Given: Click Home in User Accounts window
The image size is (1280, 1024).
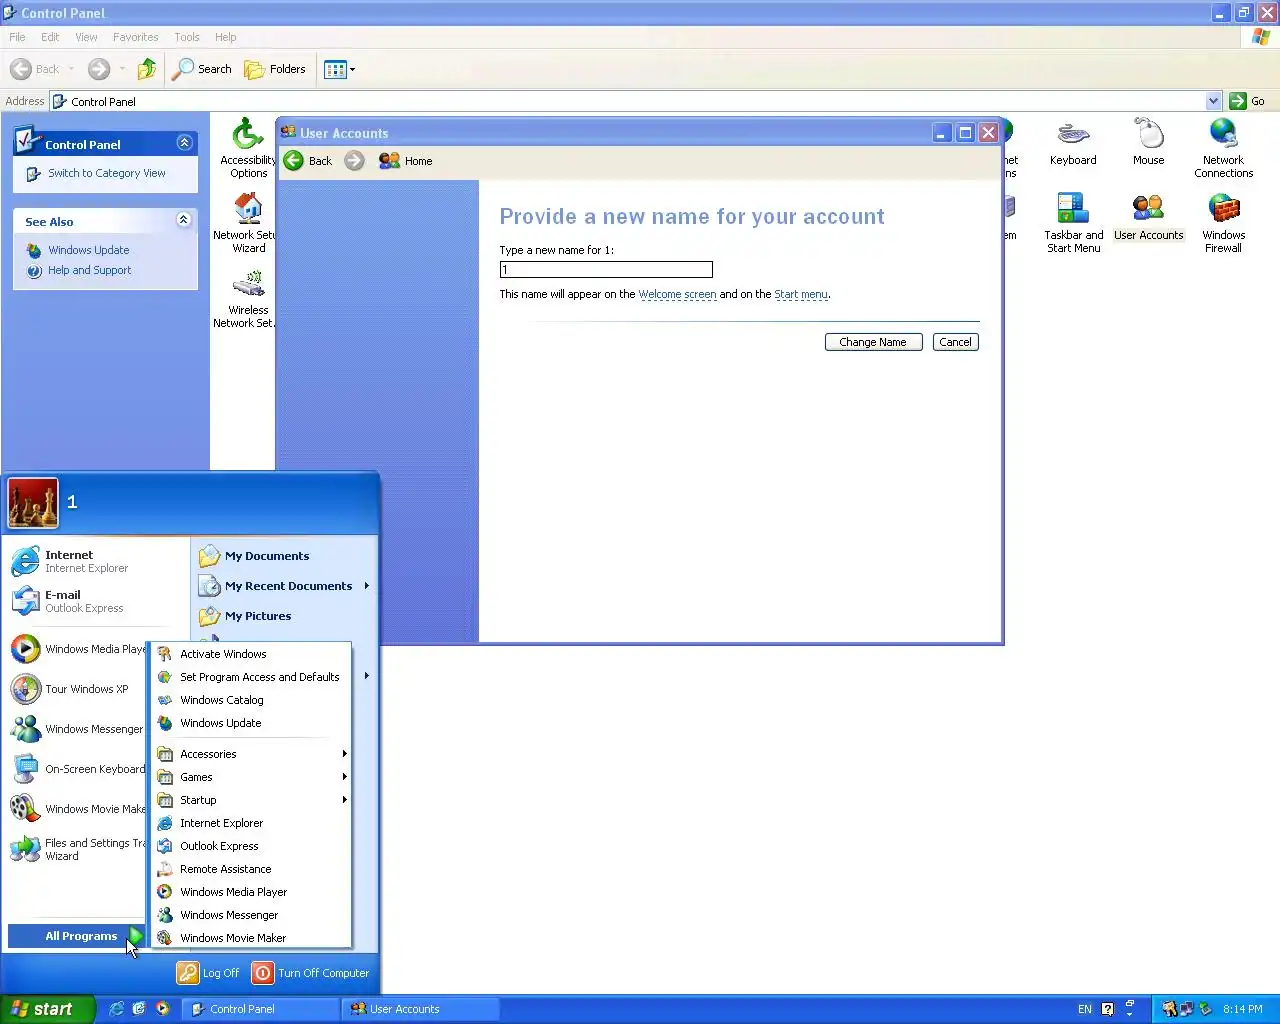Looking at the screenshot, I should (x=405, y=161).
